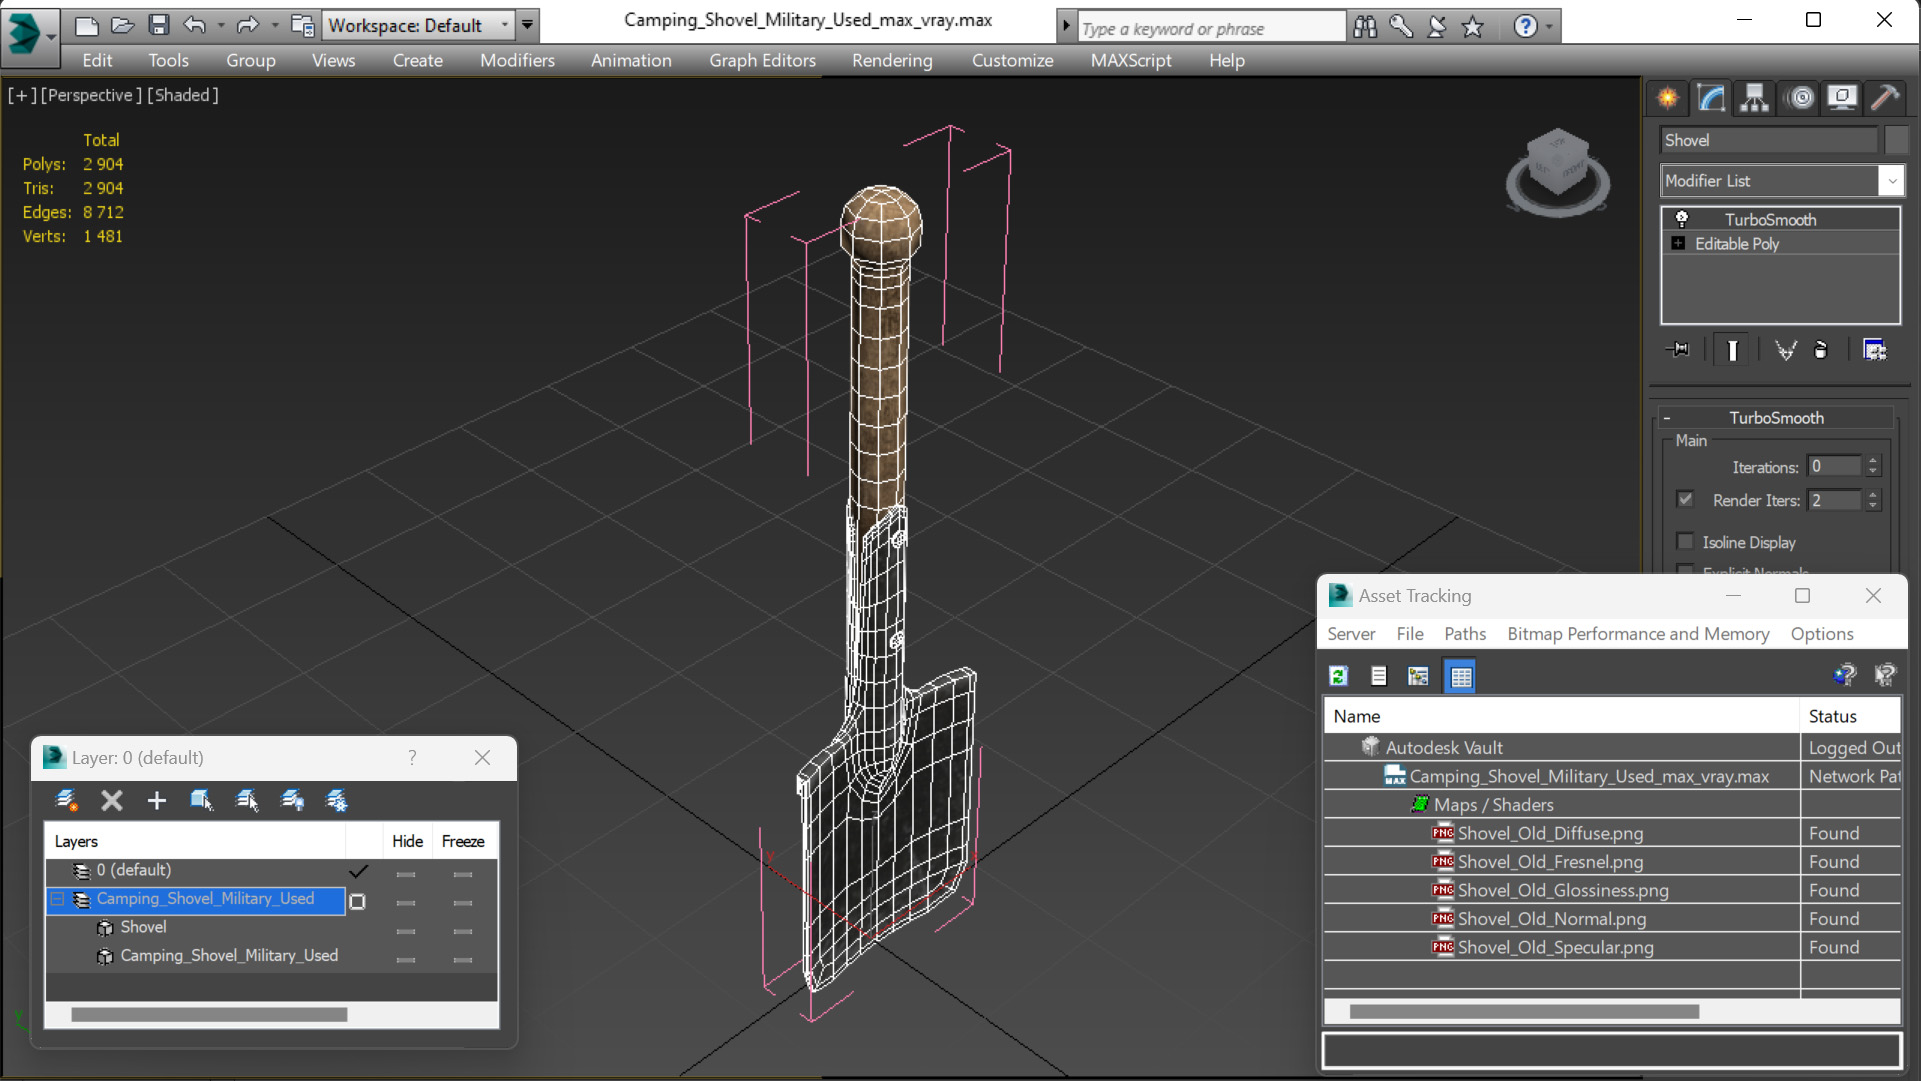
Task: Click the Save file toolbar icon
Action: [x=159, y=25]
